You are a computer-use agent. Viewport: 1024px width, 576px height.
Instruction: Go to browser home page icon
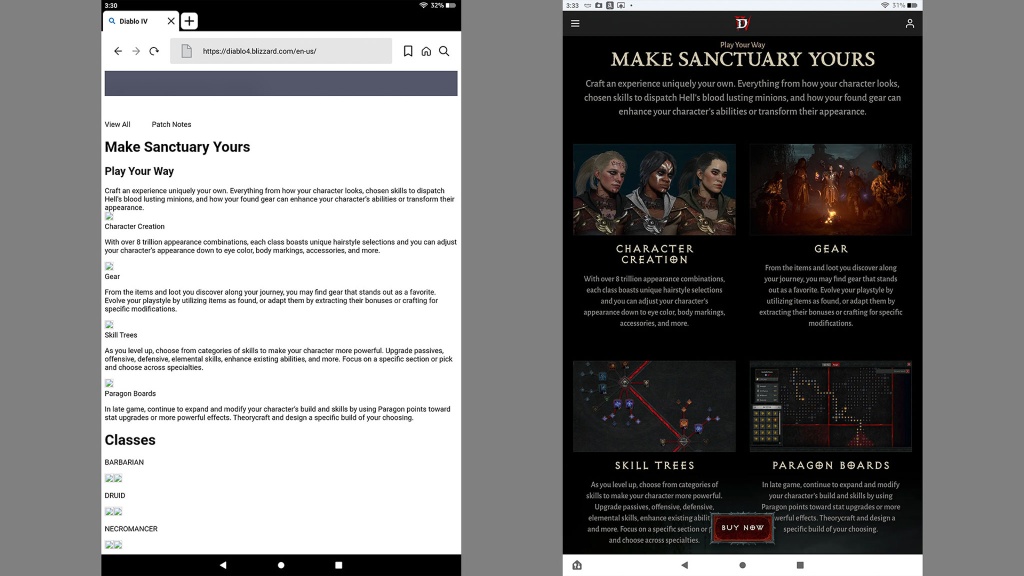(426, 51)
